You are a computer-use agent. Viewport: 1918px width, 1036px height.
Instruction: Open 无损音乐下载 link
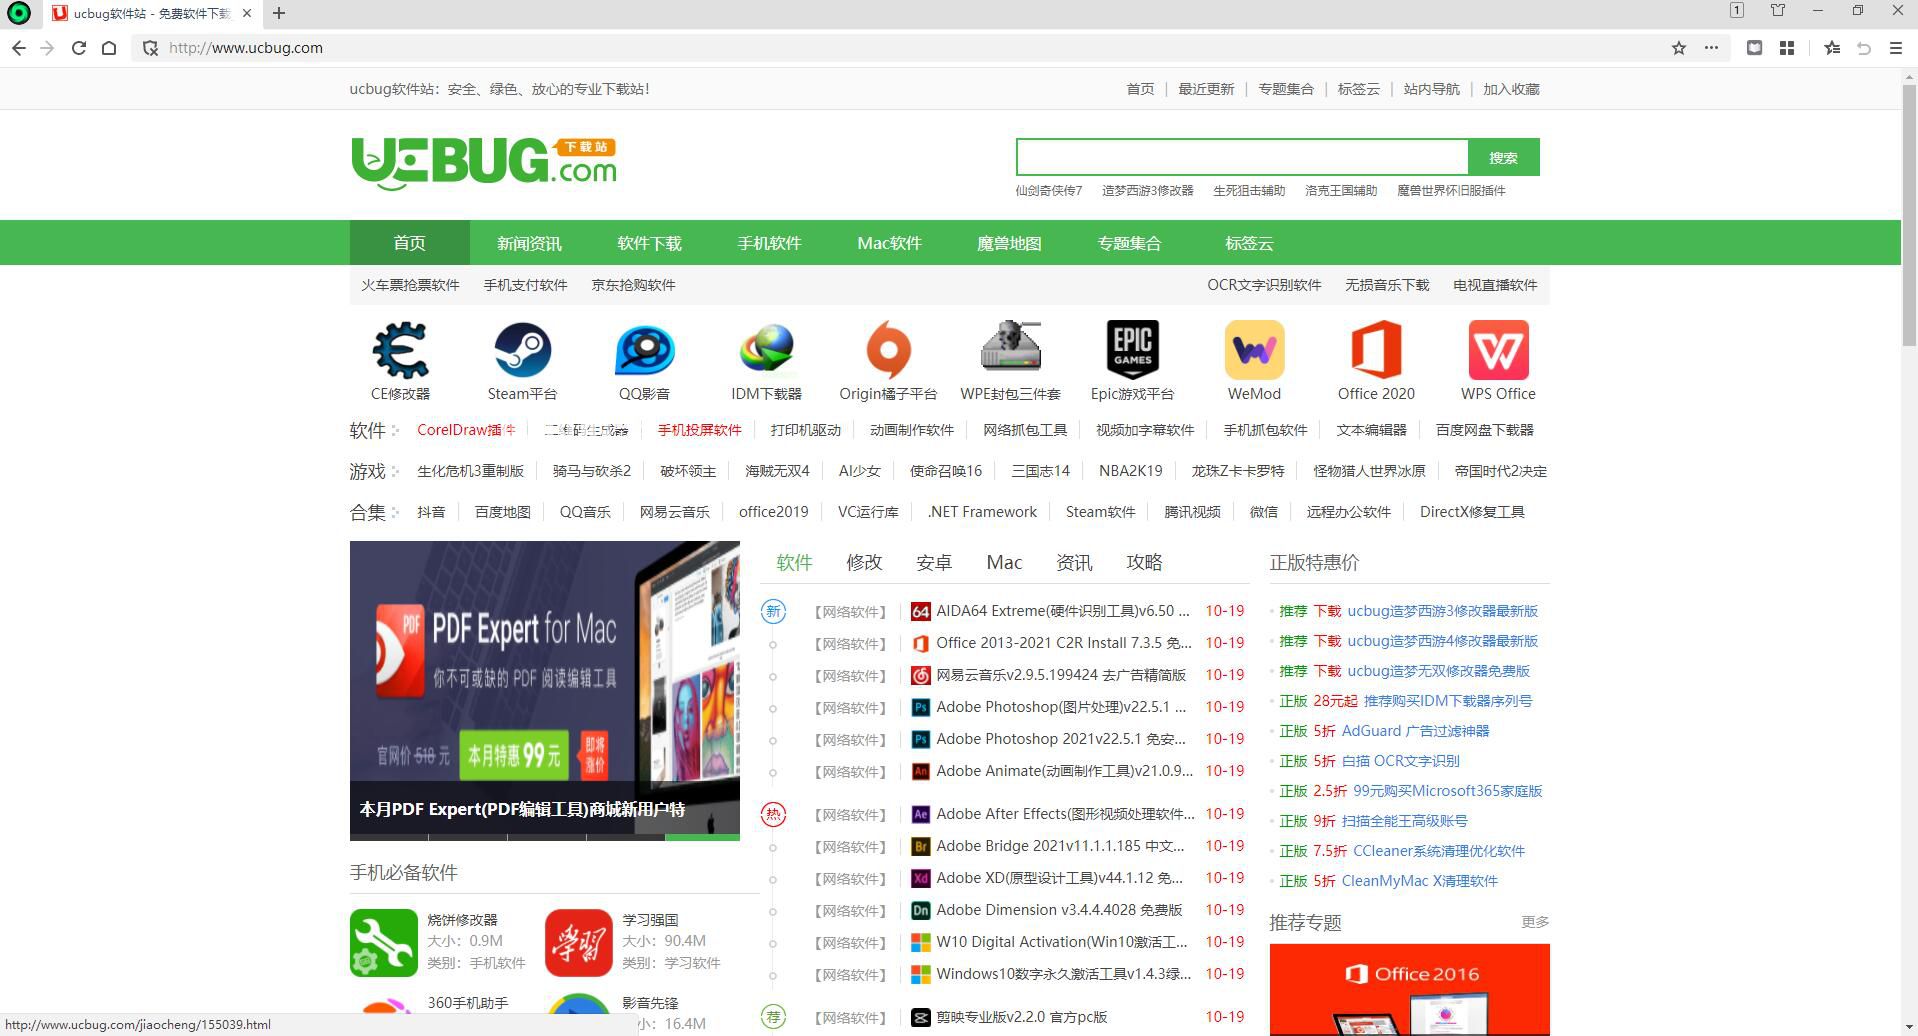1387,285
